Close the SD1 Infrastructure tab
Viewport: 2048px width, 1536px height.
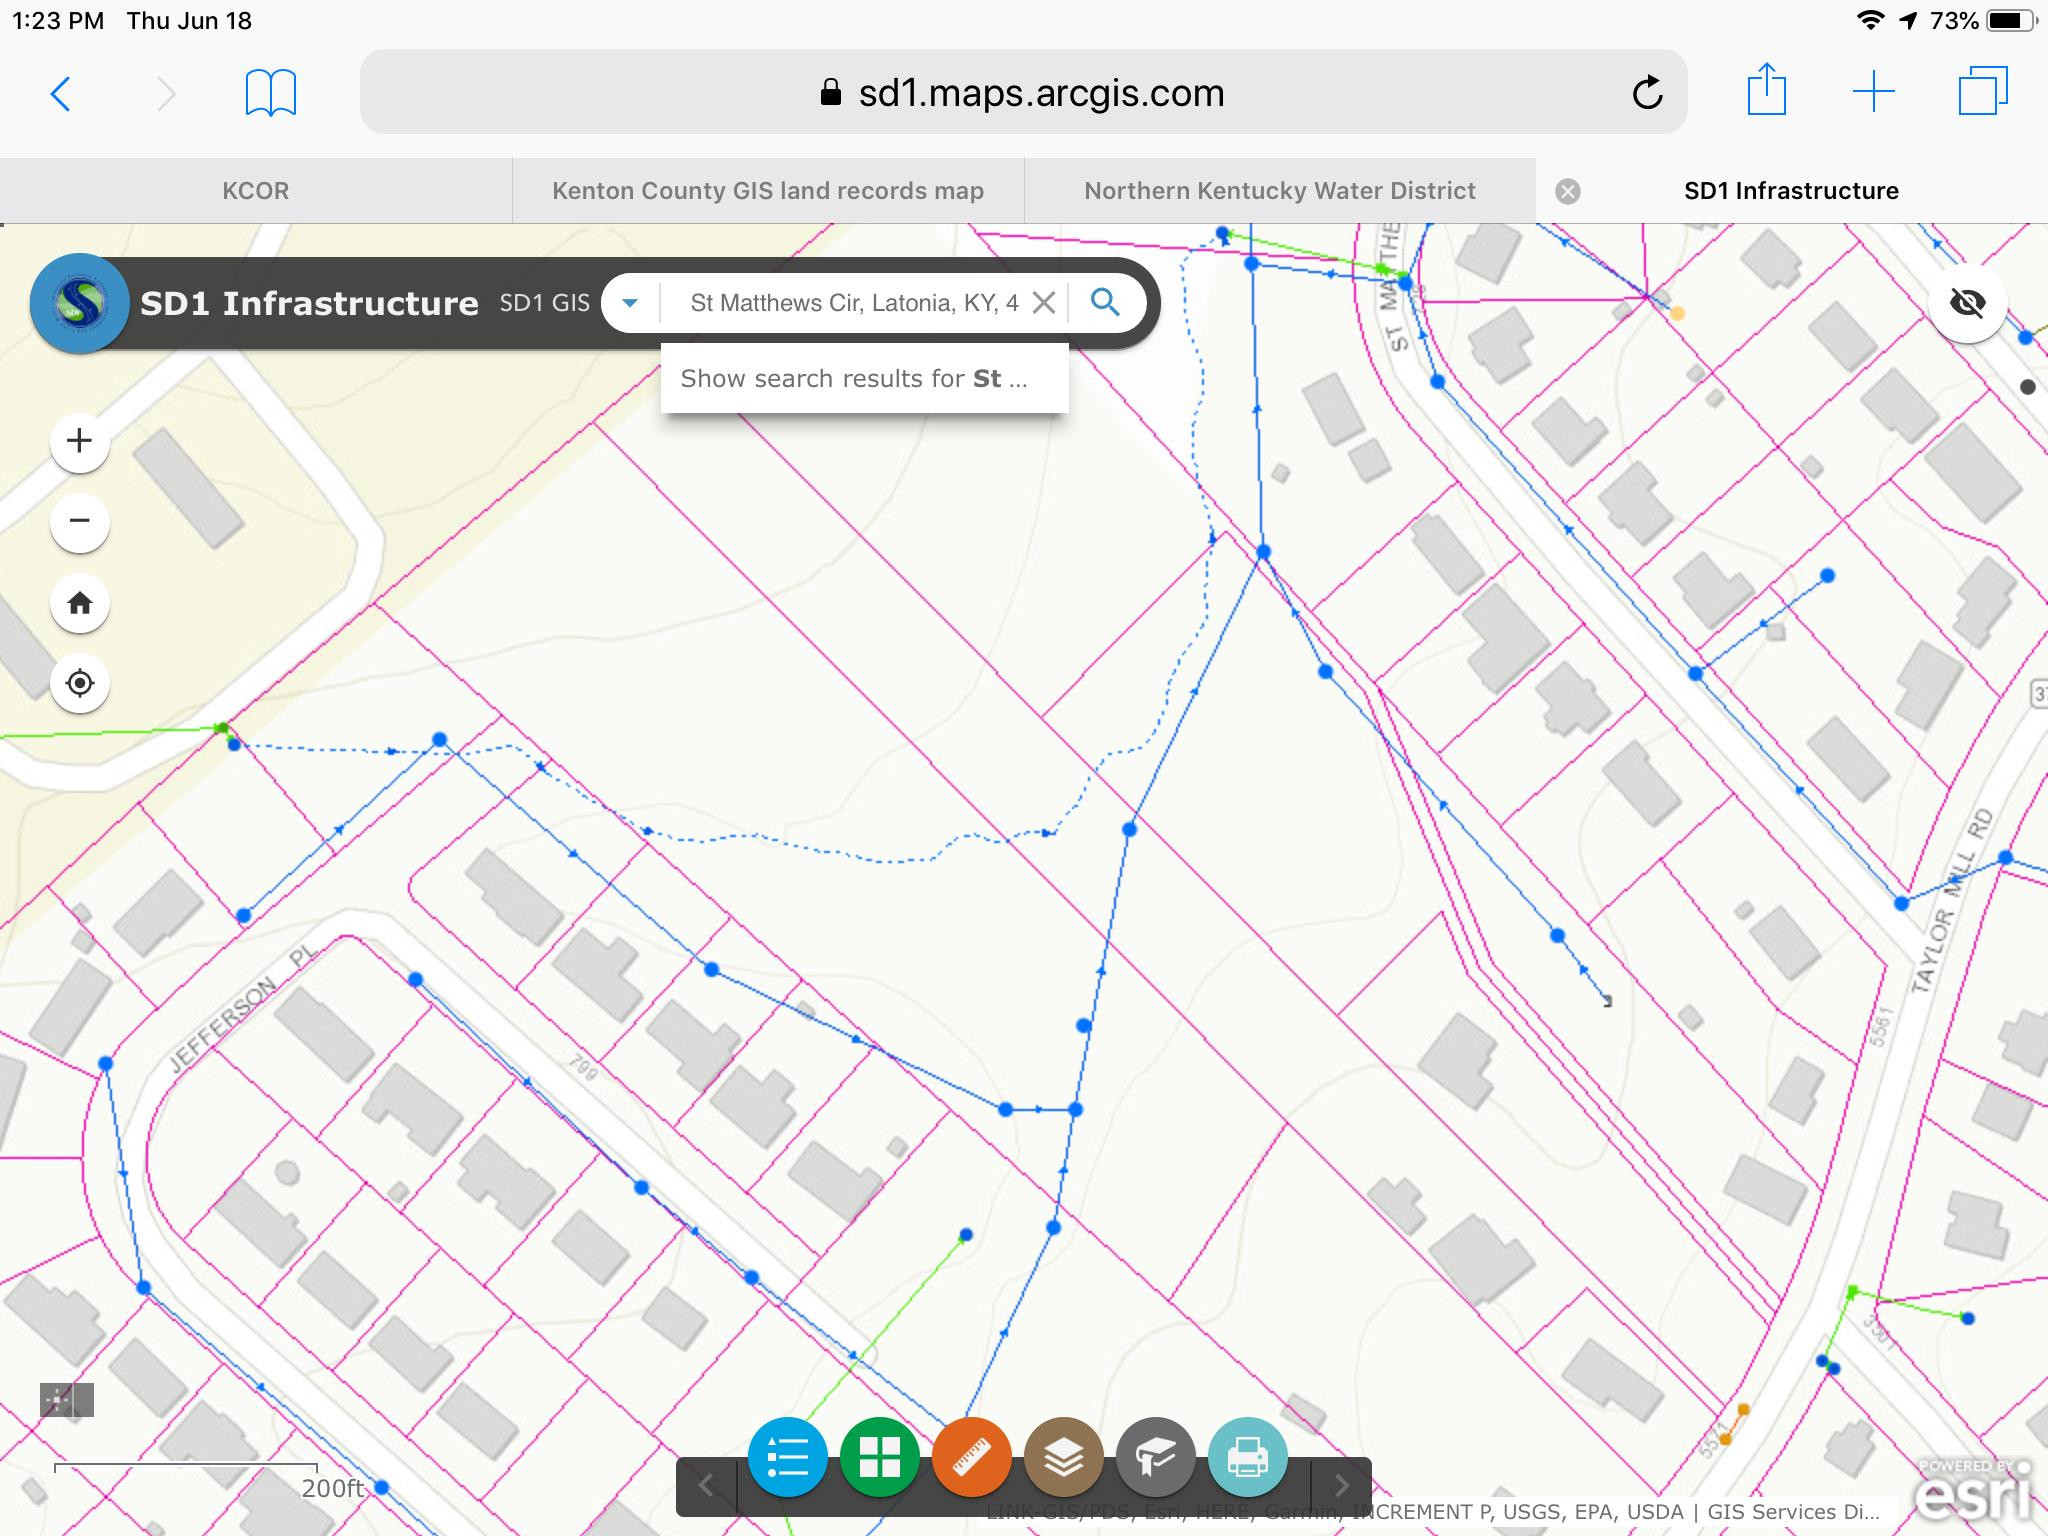[x=1568, y=192]
